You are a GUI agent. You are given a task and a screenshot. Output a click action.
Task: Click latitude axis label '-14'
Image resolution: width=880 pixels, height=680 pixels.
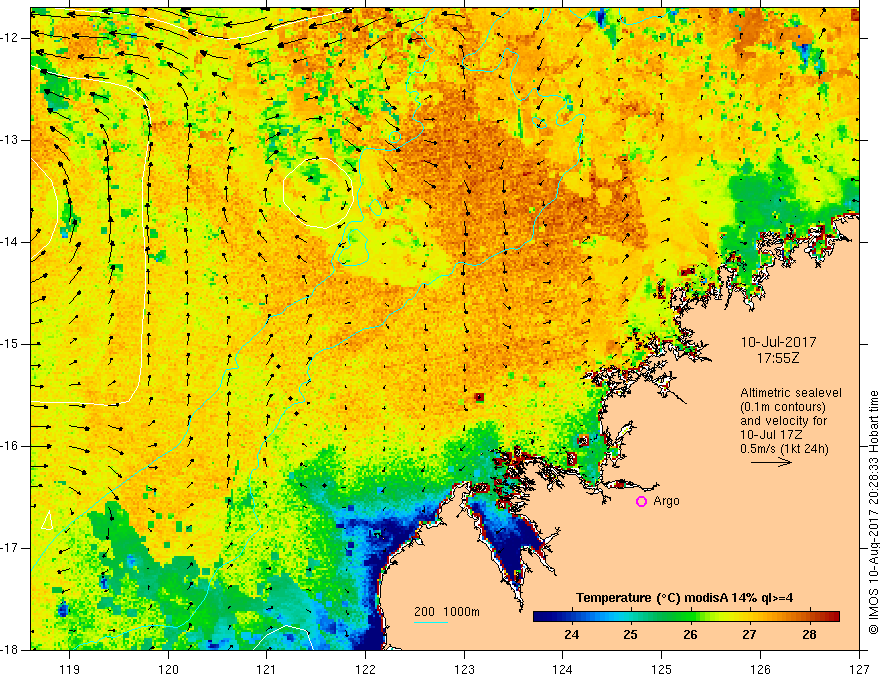point(11,242)
